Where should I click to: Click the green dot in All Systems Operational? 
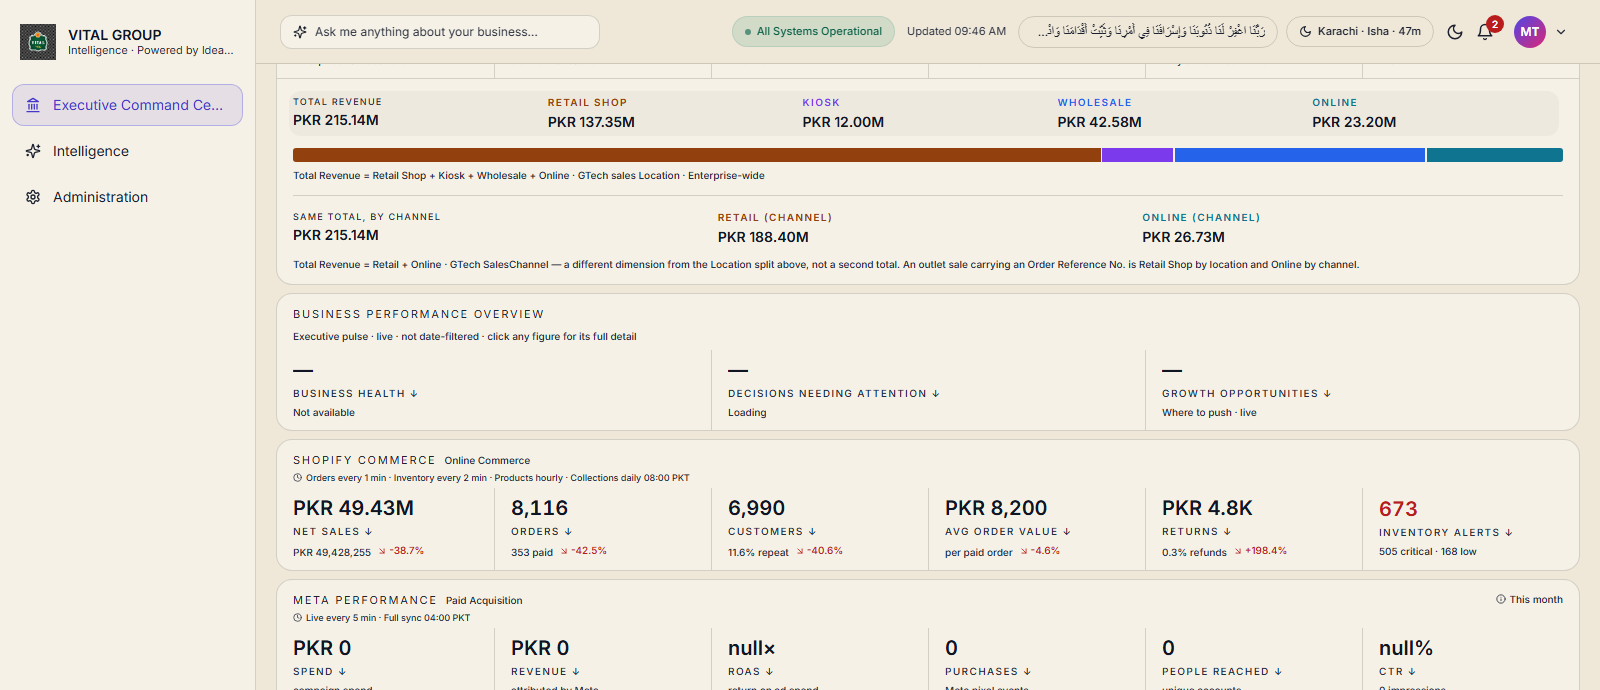(748, 32)
